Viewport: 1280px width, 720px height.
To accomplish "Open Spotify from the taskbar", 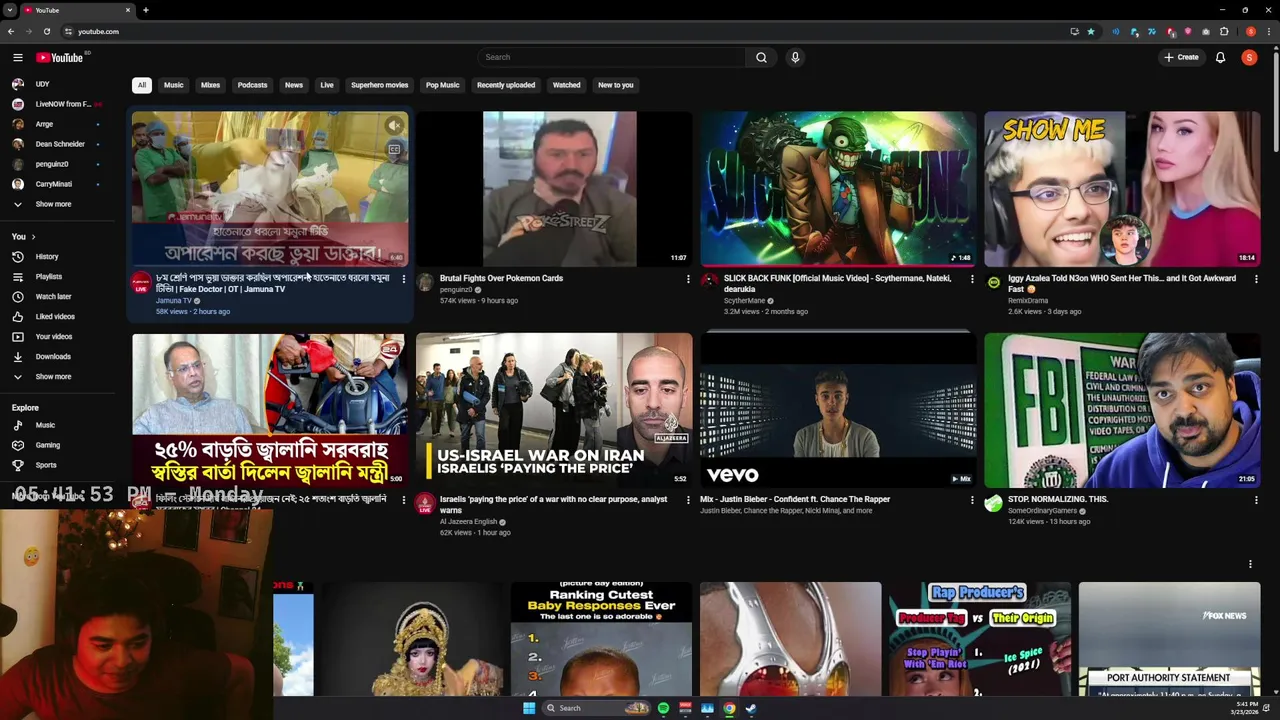I will tap(663, 708).
